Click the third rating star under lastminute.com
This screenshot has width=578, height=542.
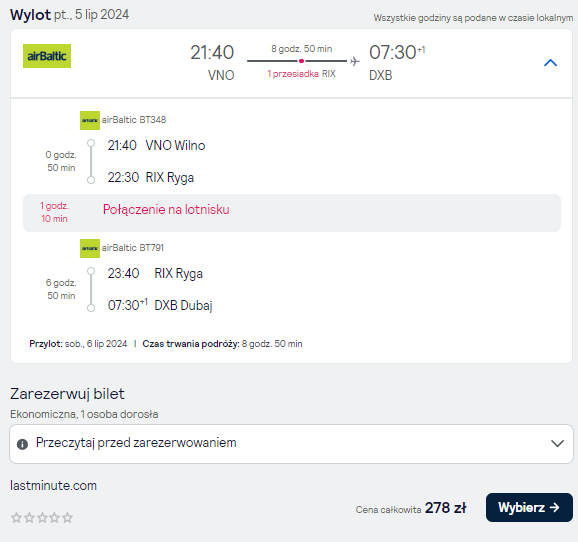[x=42, y=518]
